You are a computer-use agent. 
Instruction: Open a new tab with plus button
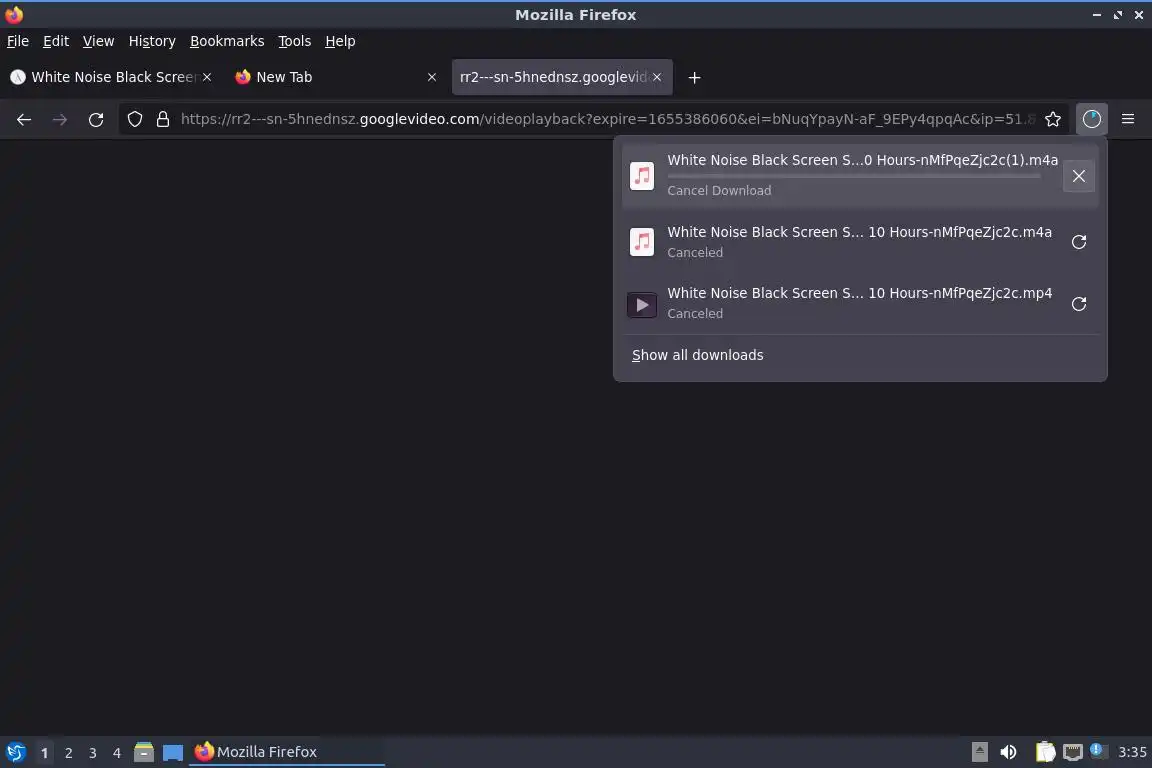pos(694,77)
